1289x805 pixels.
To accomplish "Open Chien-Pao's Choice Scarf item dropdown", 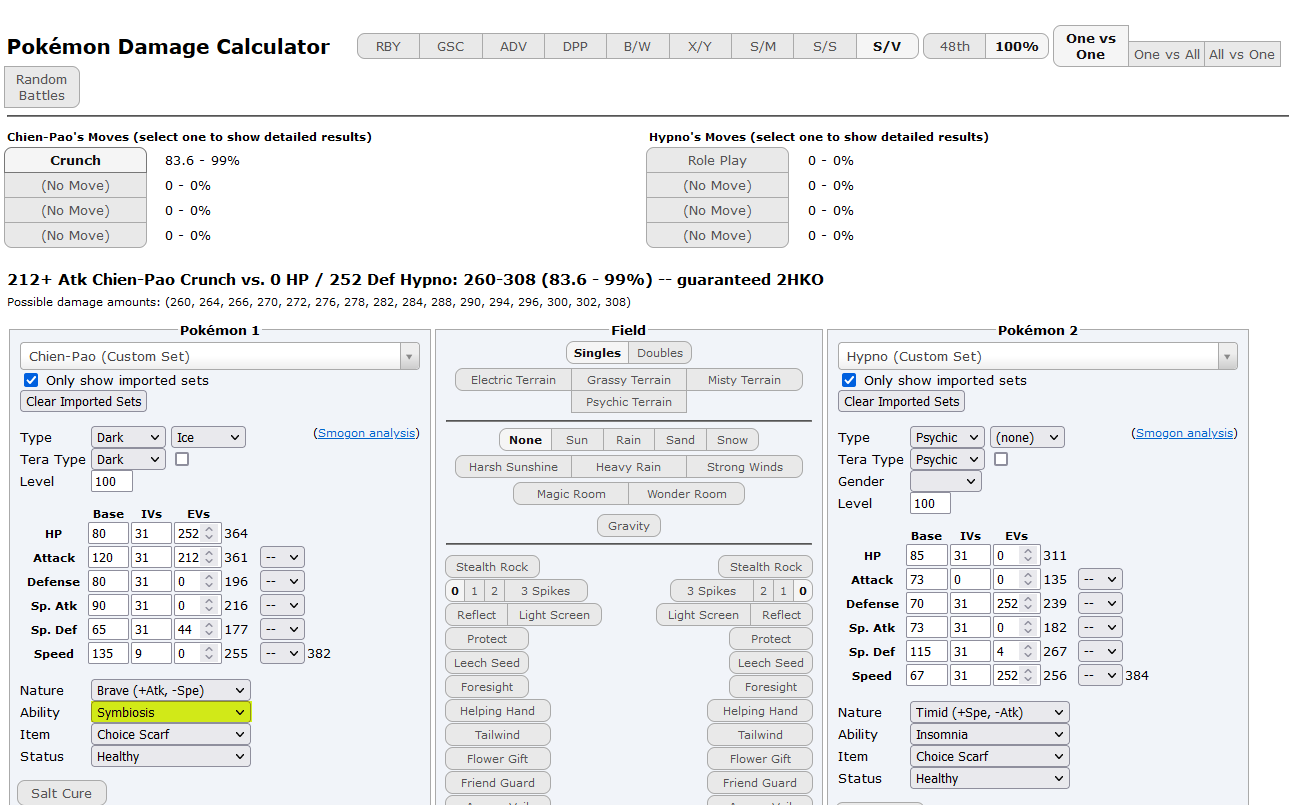I will (x=171, y=734).
